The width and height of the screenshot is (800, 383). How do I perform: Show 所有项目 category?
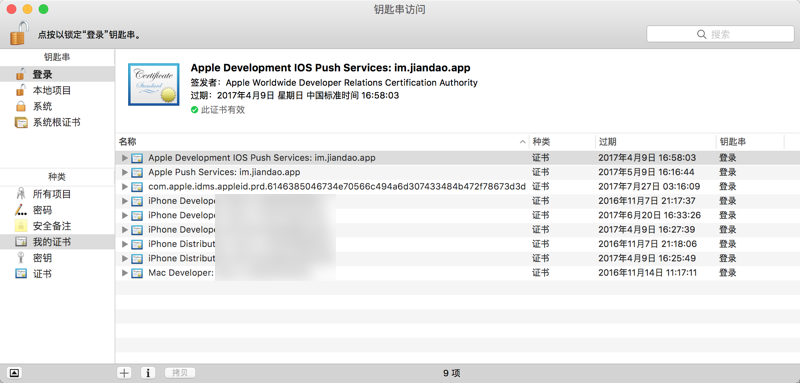click(x=57, y=194)
